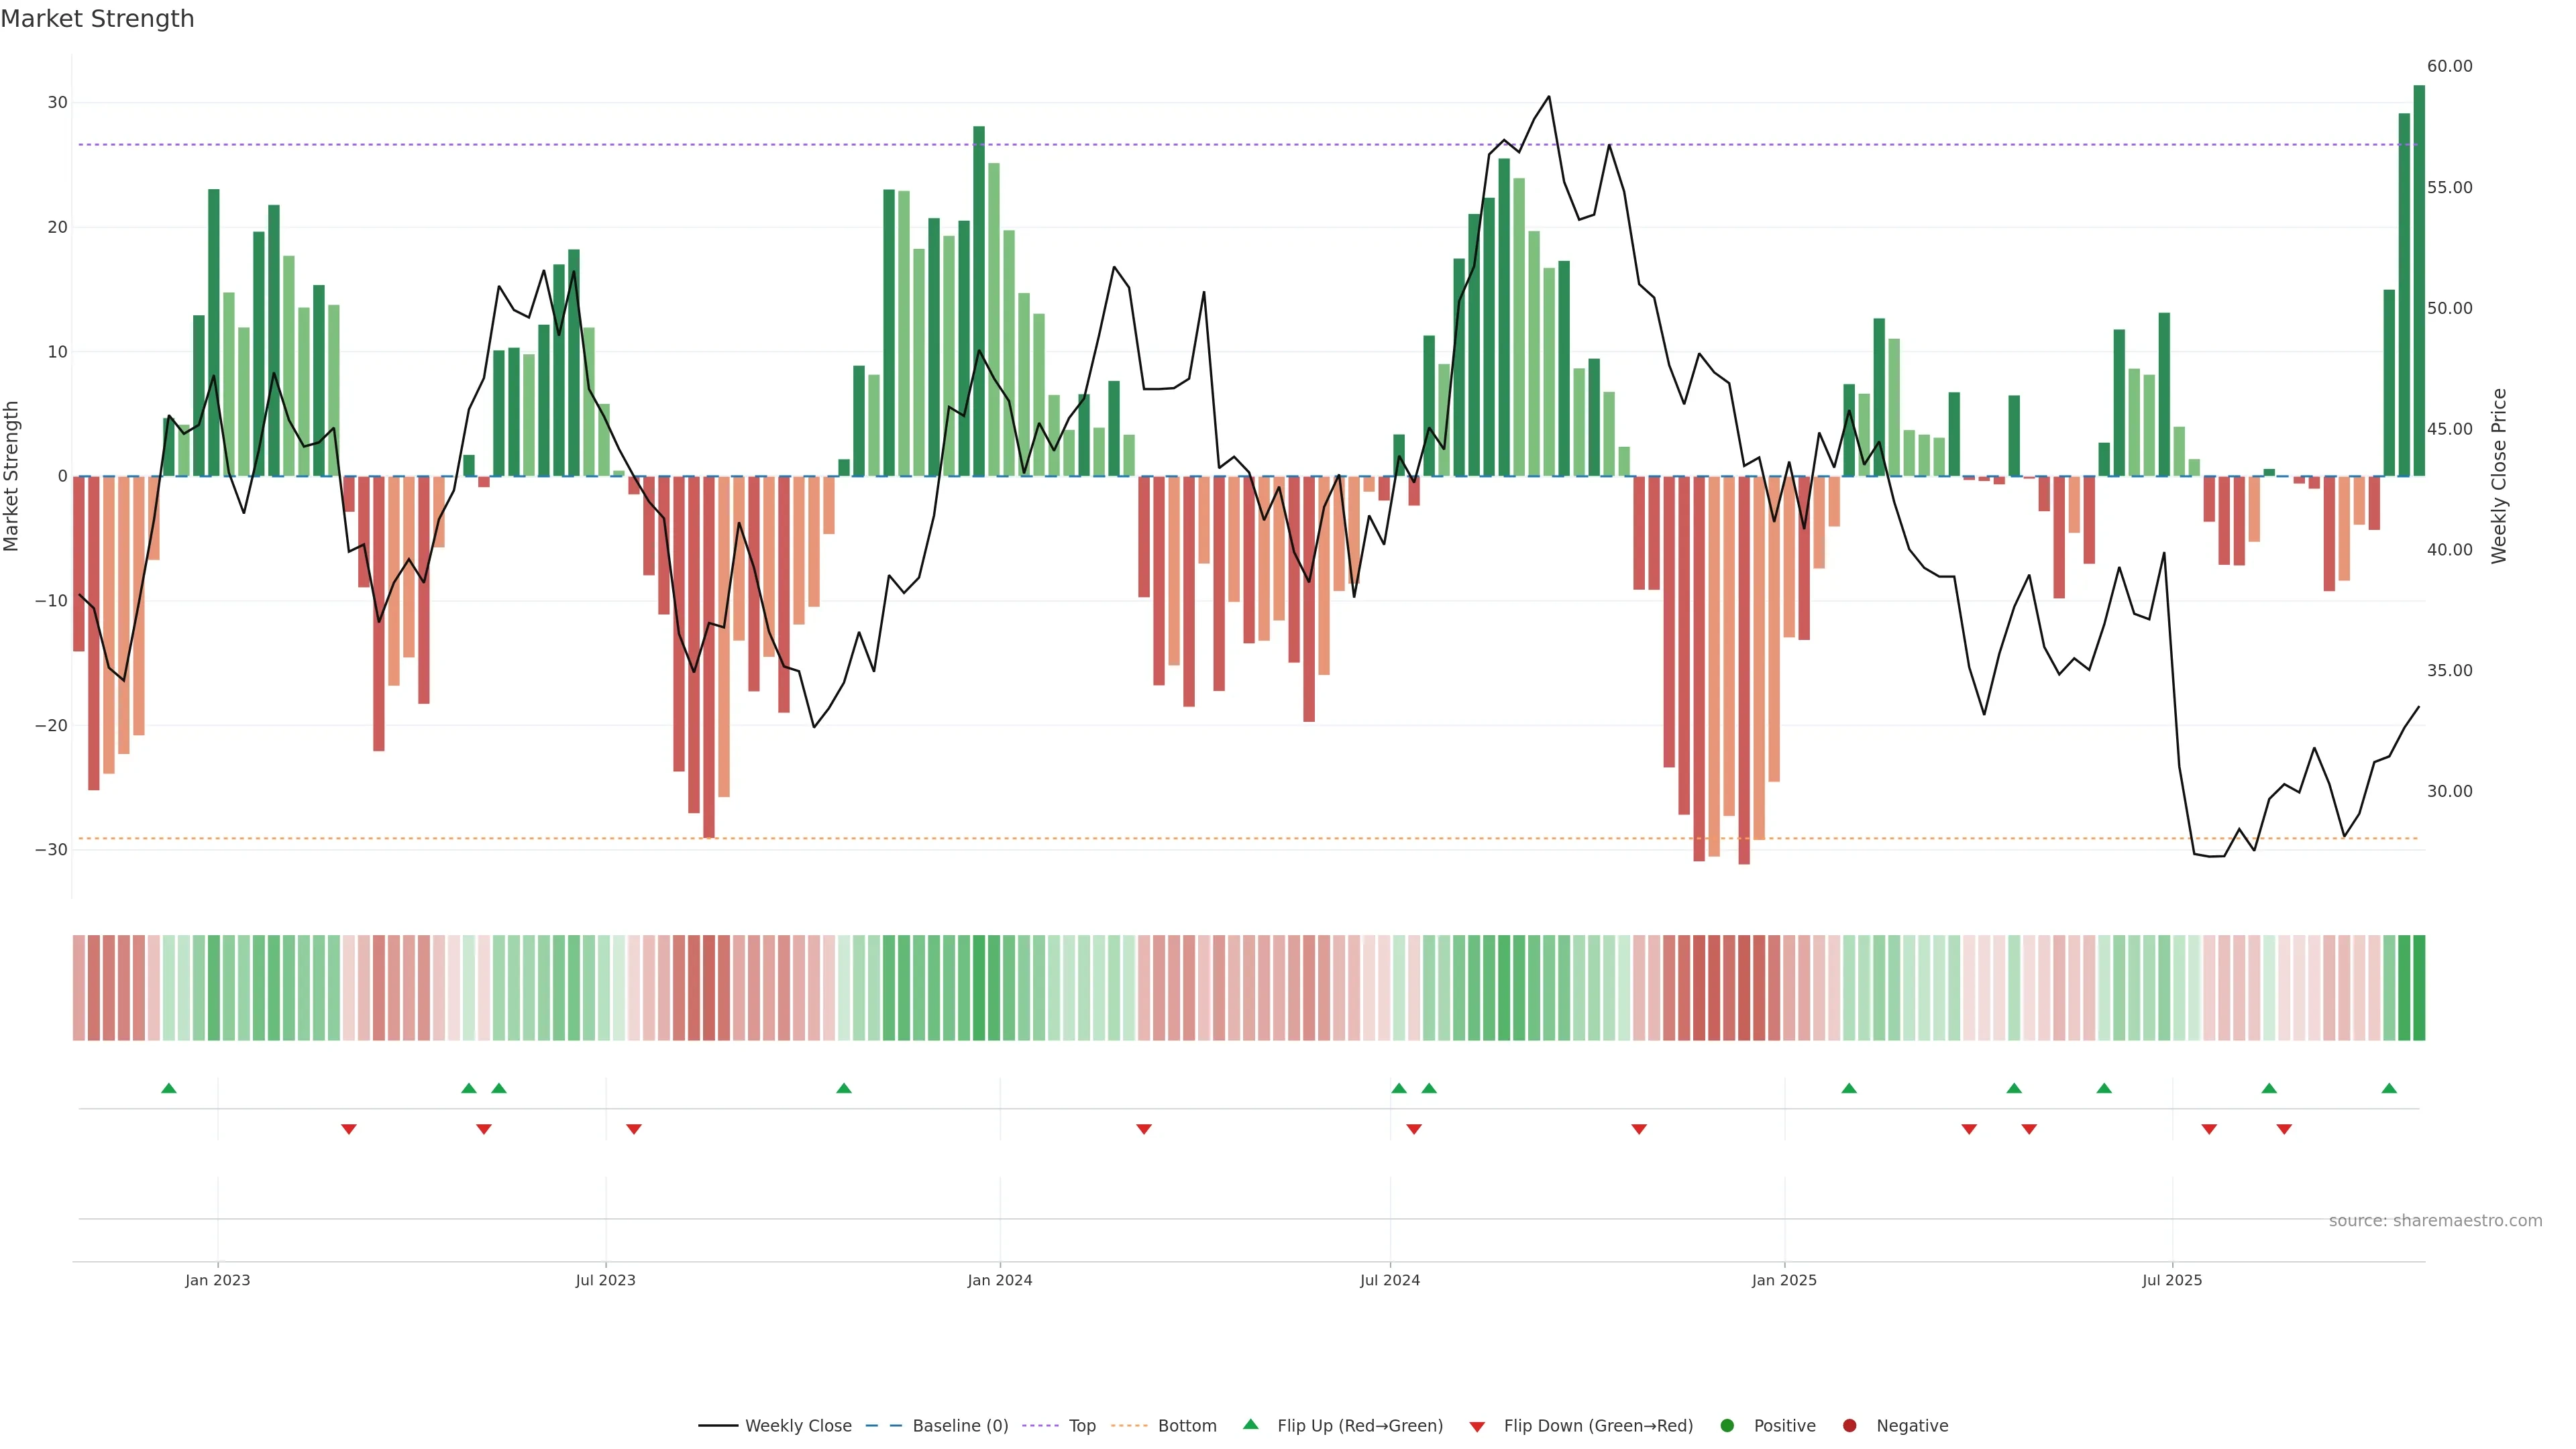Click the Jul 2025 x-axis label
The image size is (2576, 1449).
pyautogui.click(x=2171, y=1279)
